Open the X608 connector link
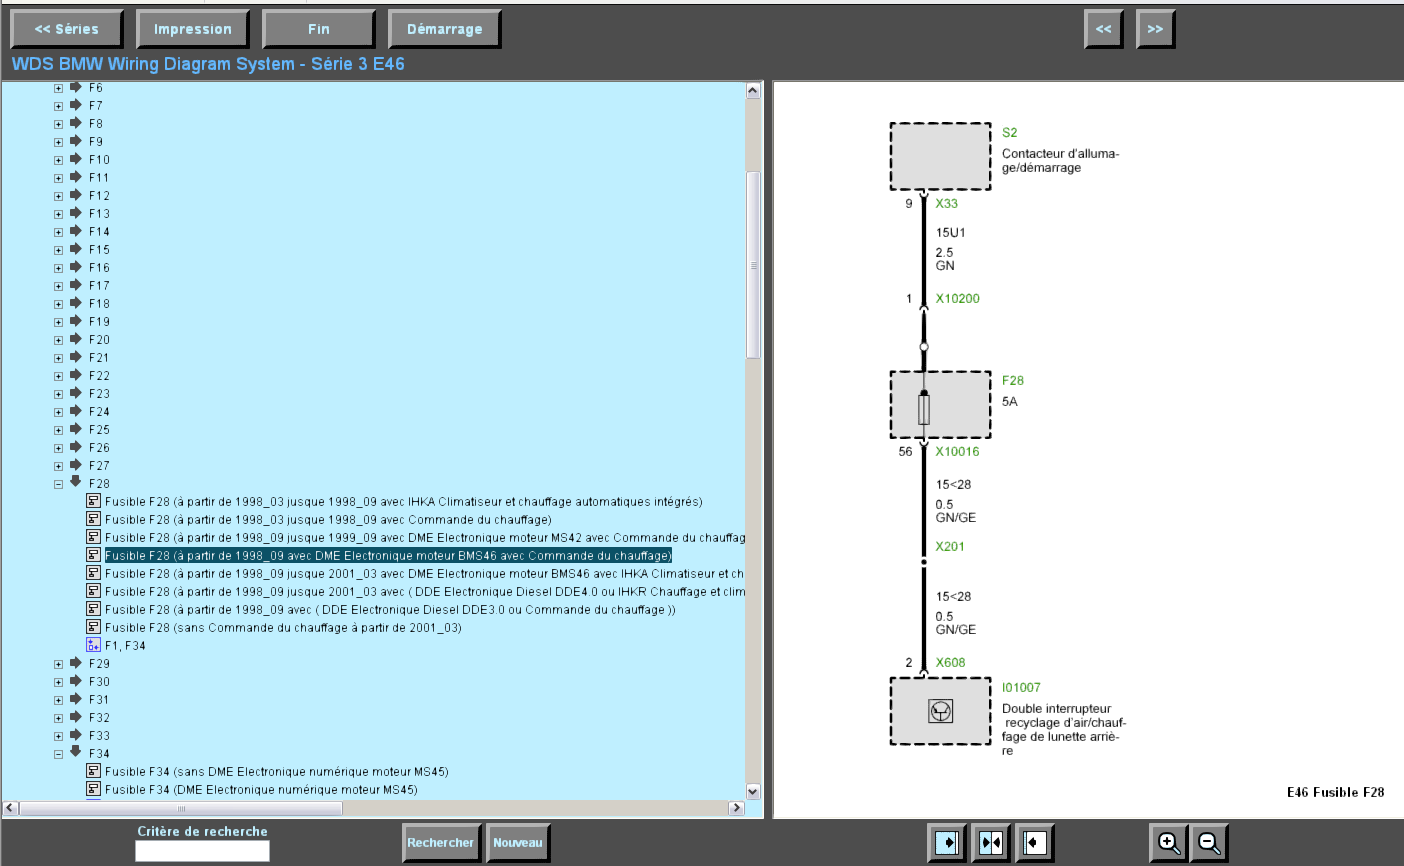 (x=950, y=662)
